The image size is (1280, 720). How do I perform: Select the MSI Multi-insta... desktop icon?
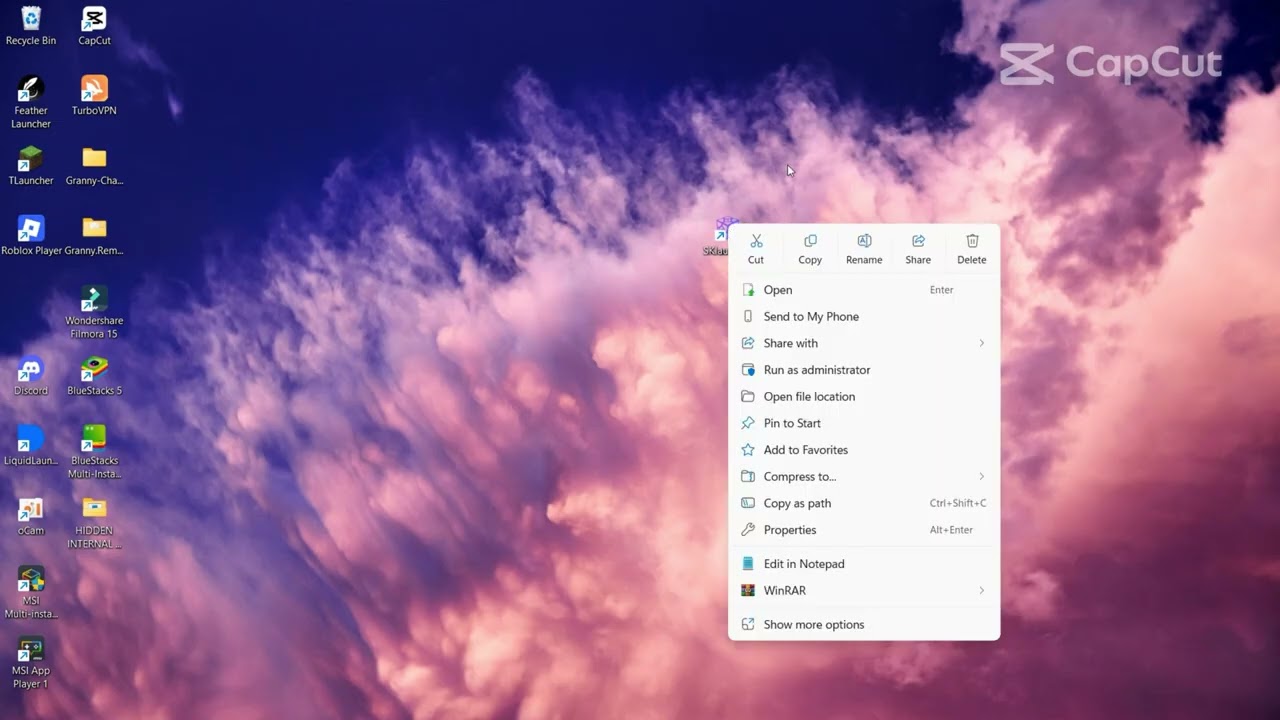[31, 592]
